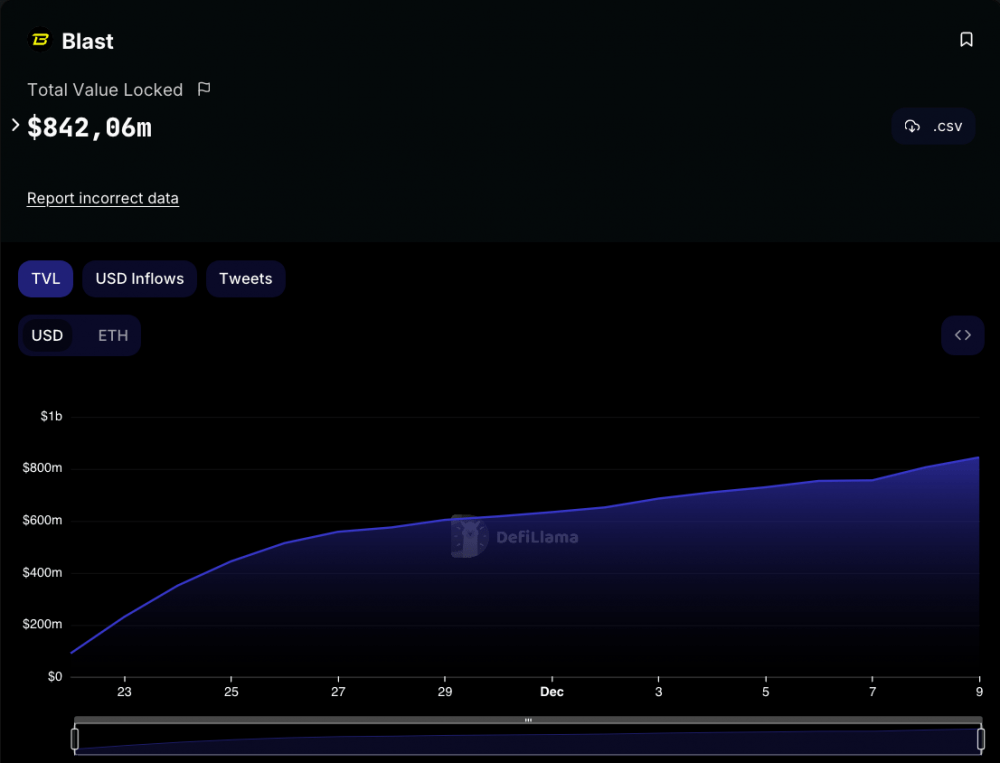This screenshot has width=1000, height=763.
Task: Click the Total Value Locked label
Action: (105, 90)
